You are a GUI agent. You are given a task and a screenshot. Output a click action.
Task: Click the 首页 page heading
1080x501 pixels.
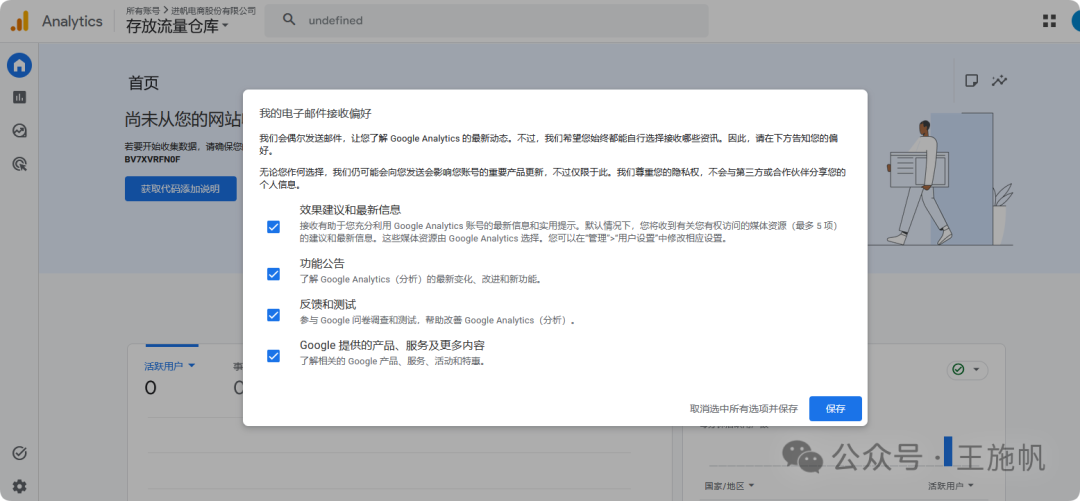(x=143, y=83)
